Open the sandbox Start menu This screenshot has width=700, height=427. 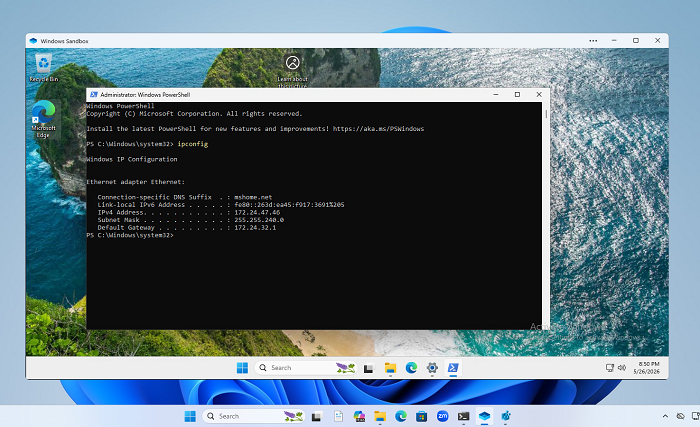click(x=242, y=368)
